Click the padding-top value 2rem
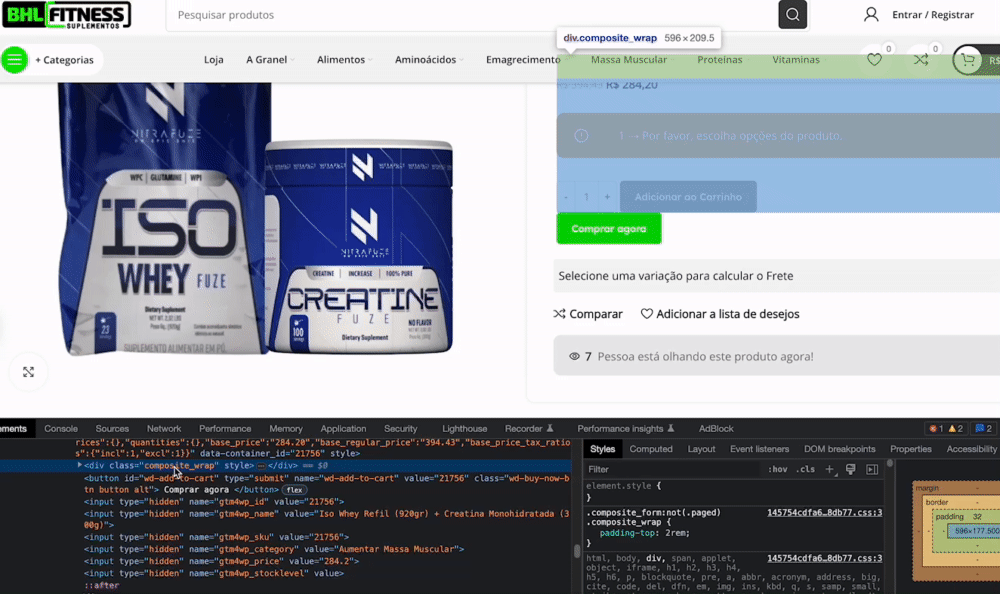This screenshot has width=1000, height=594. point(677,533)
